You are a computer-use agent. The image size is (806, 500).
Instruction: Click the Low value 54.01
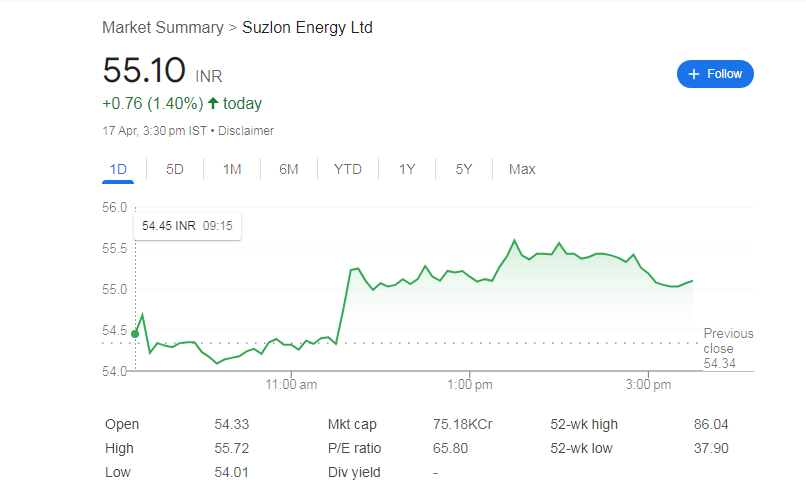[x=232, y=472]
